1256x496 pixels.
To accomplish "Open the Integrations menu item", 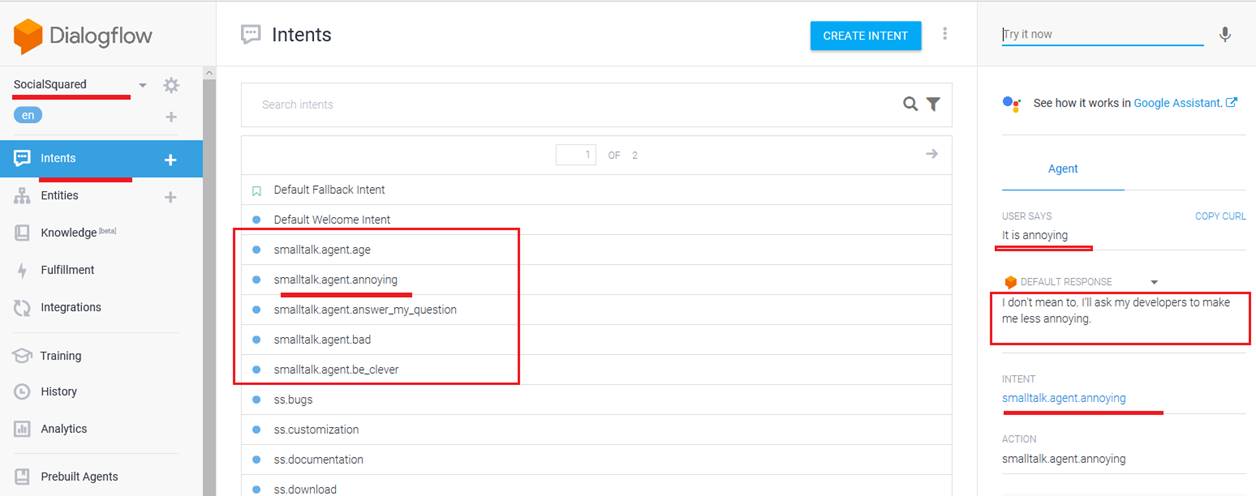I will pos(70,307).
